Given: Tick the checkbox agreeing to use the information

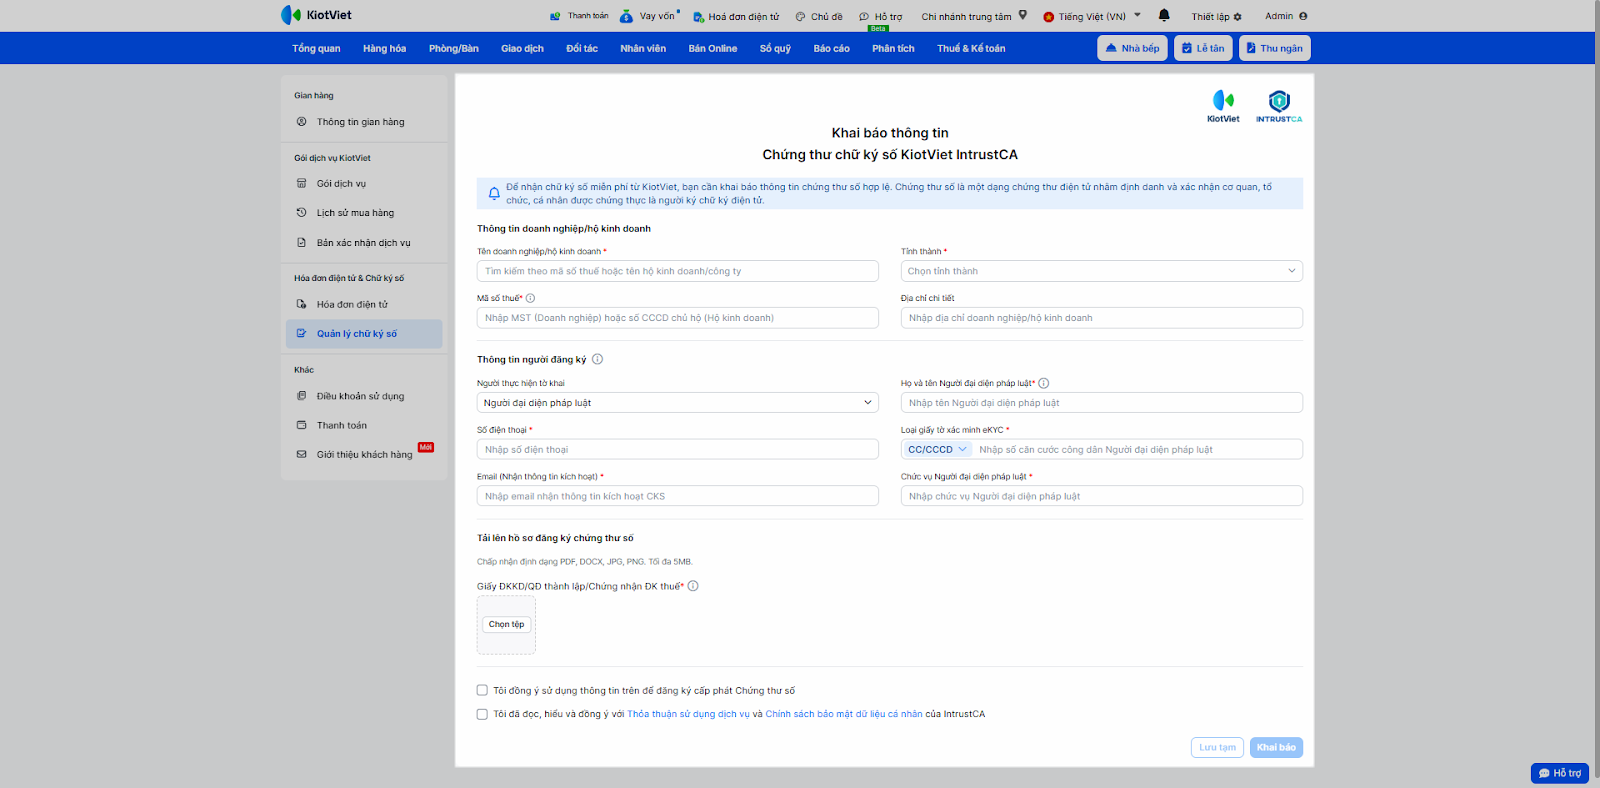Looking at the screenshot, I should (482, 690).
